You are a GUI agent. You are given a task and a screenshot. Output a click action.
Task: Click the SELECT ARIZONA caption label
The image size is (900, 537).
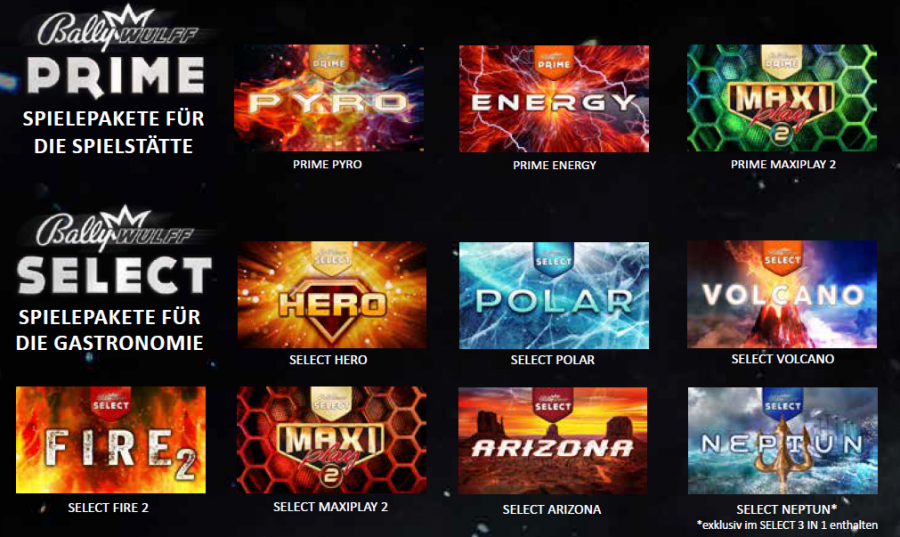coord(552,509)
